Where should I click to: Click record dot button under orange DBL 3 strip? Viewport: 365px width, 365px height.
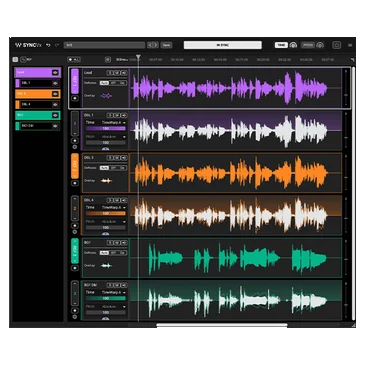tap(75, 183)
